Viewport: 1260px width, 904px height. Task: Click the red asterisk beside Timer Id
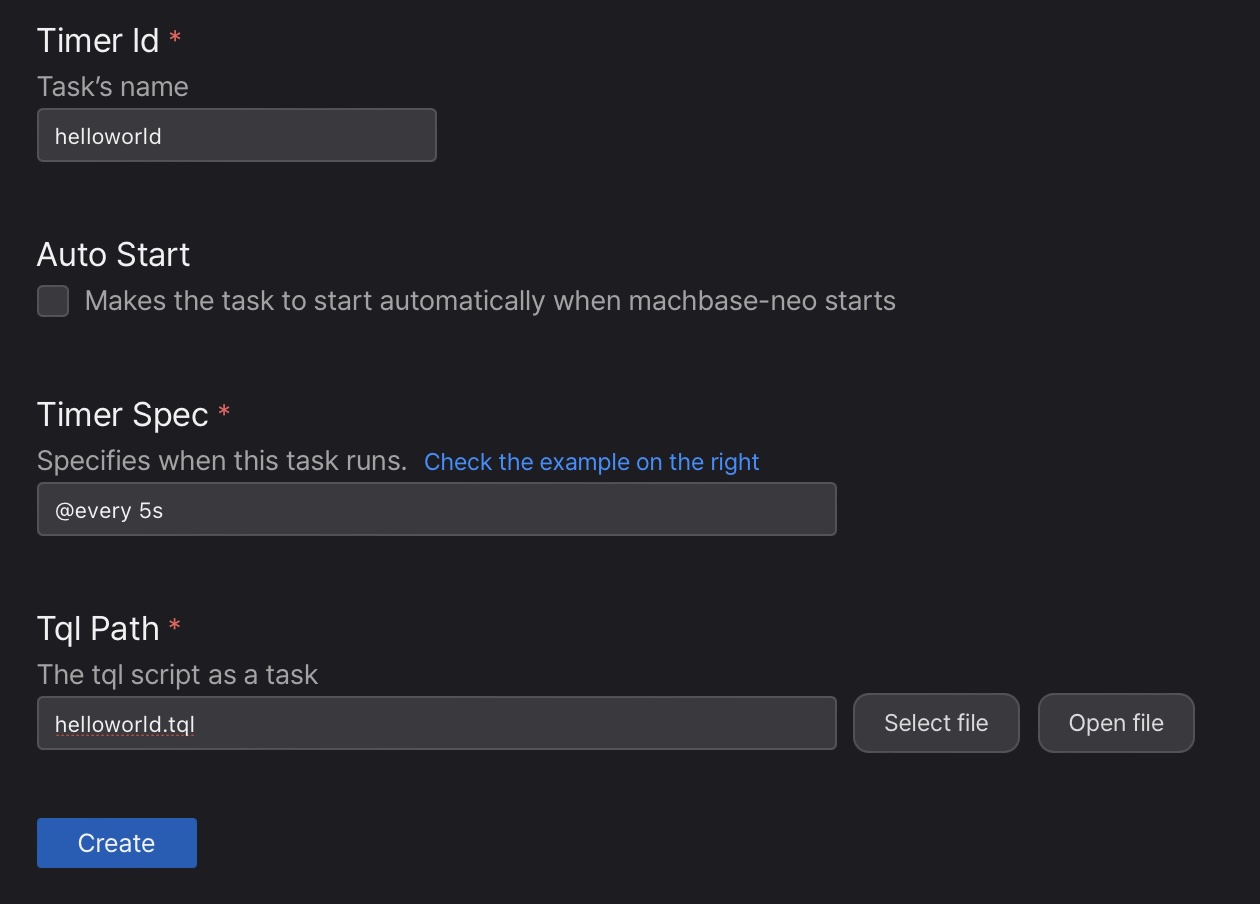[175, 38]
